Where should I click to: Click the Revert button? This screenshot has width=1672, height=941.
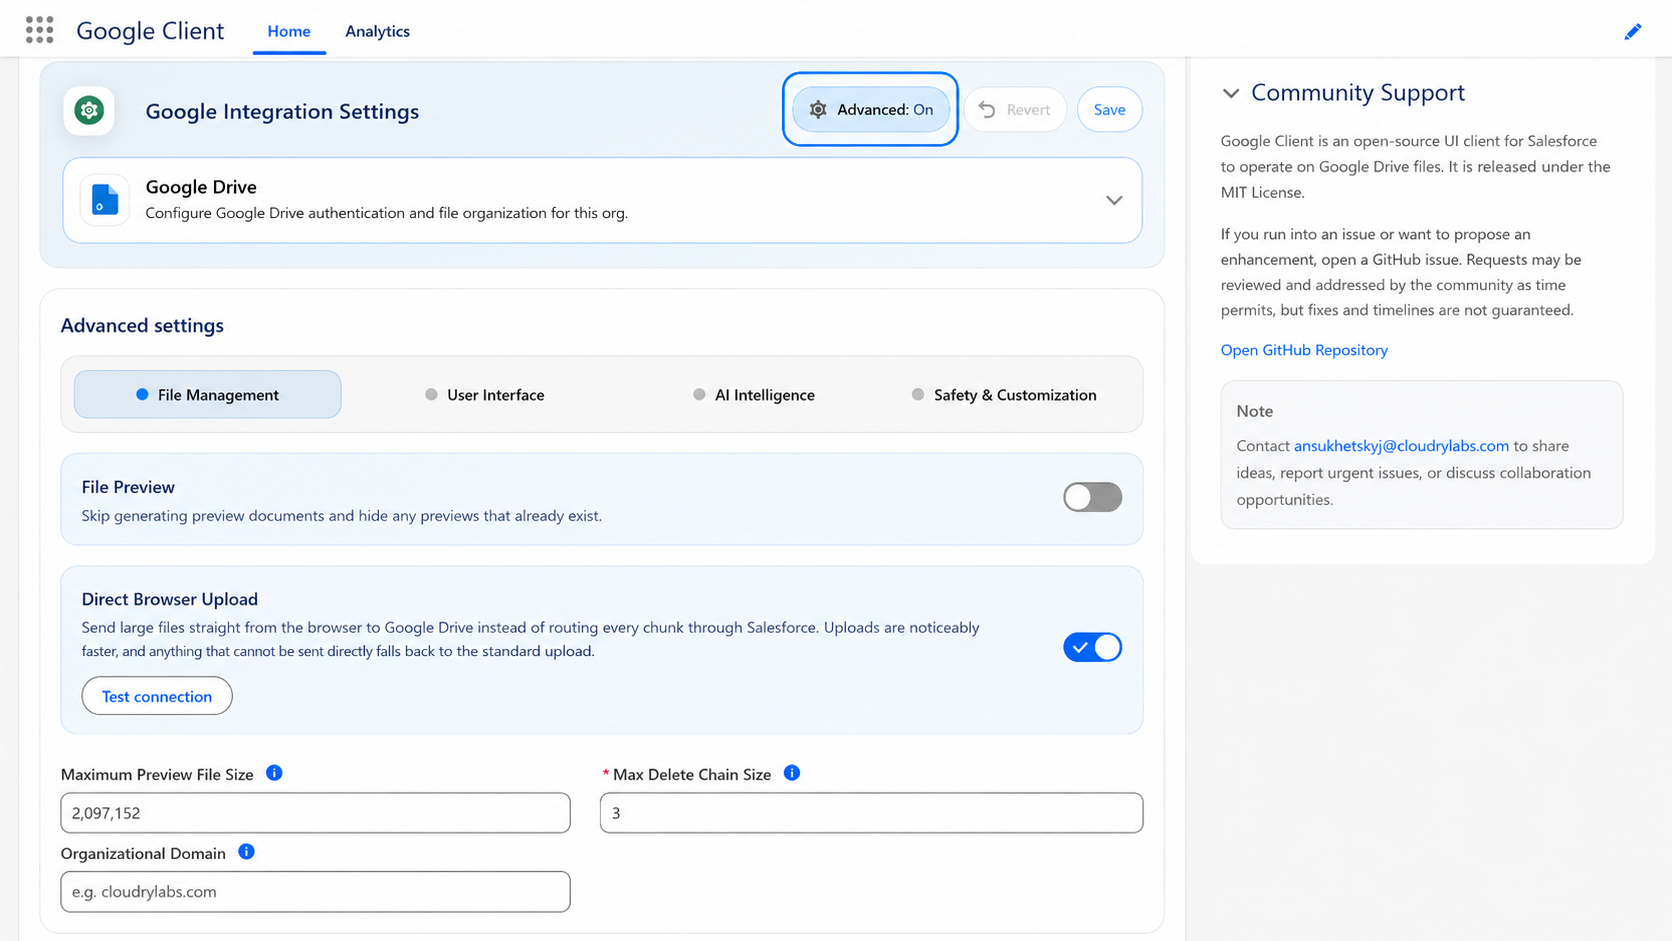[x=1015, y=110]
